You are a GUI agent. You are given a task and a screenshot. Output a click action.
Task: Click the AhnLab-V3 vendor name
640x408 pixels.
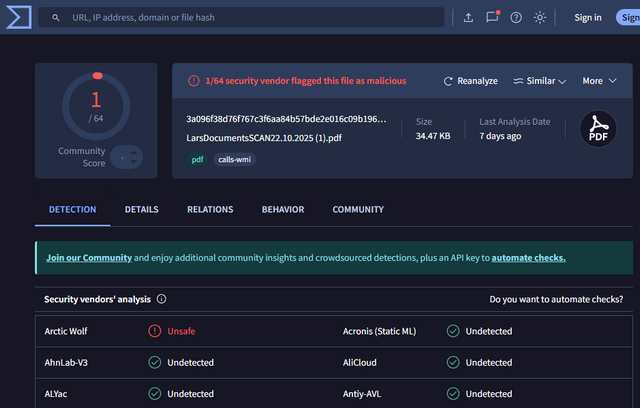click(x=66, y=362)
